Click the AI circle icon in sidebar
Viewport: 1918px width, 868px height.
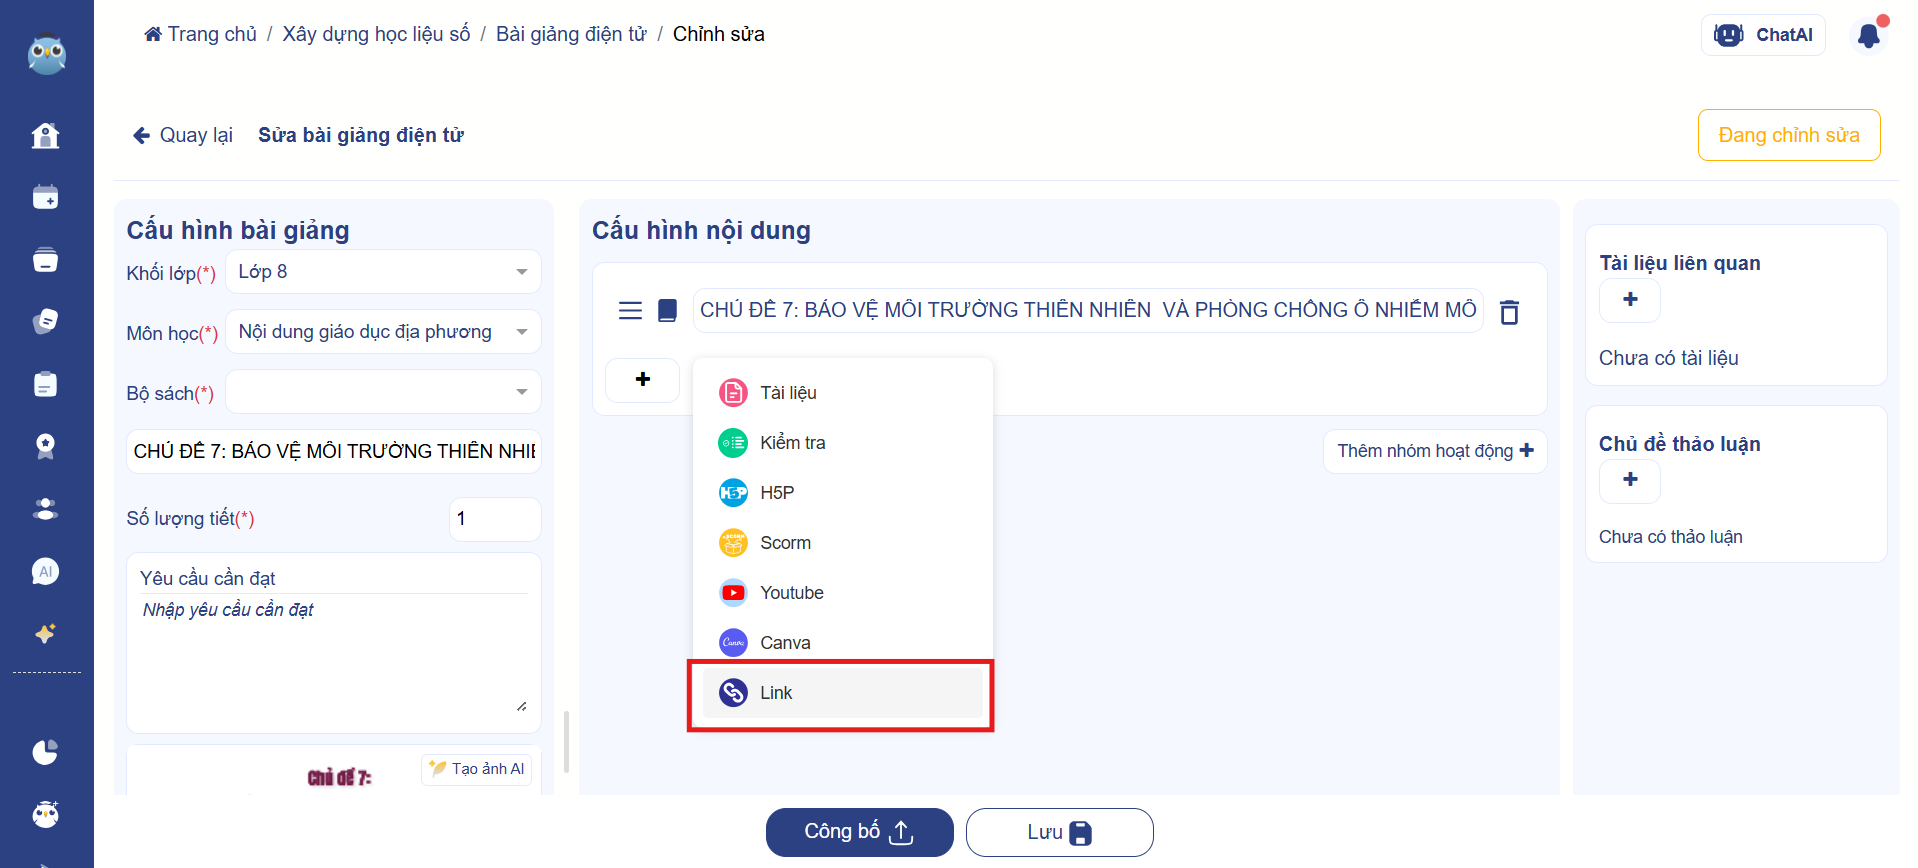pos(45,572)
